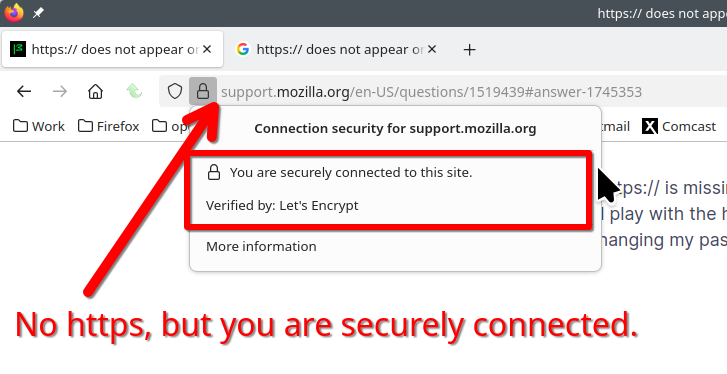Click the pin icon in title bar

pos(38,13)
